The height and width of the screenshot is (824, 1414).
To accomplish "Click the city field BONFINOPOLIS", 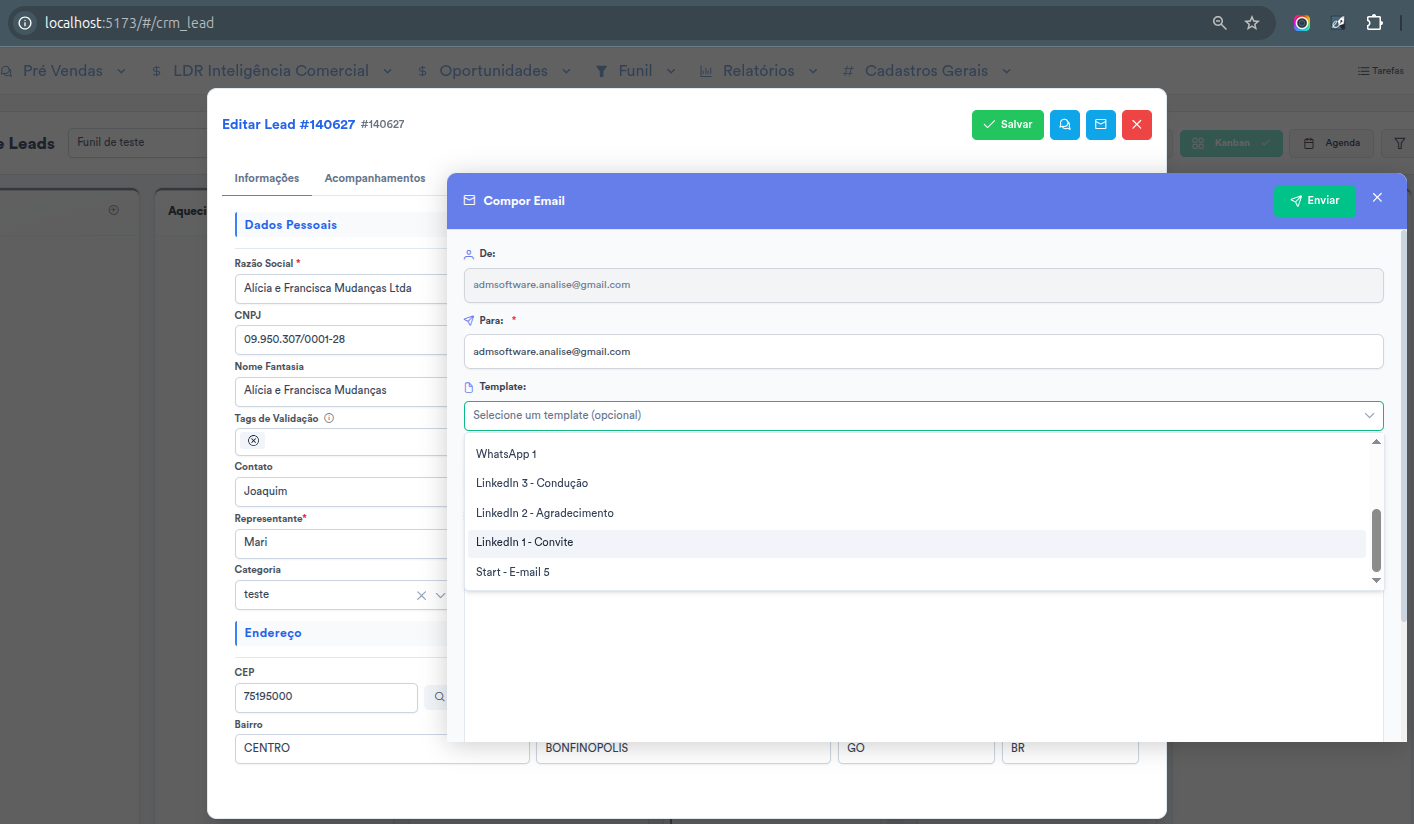I will click(683, 749).
